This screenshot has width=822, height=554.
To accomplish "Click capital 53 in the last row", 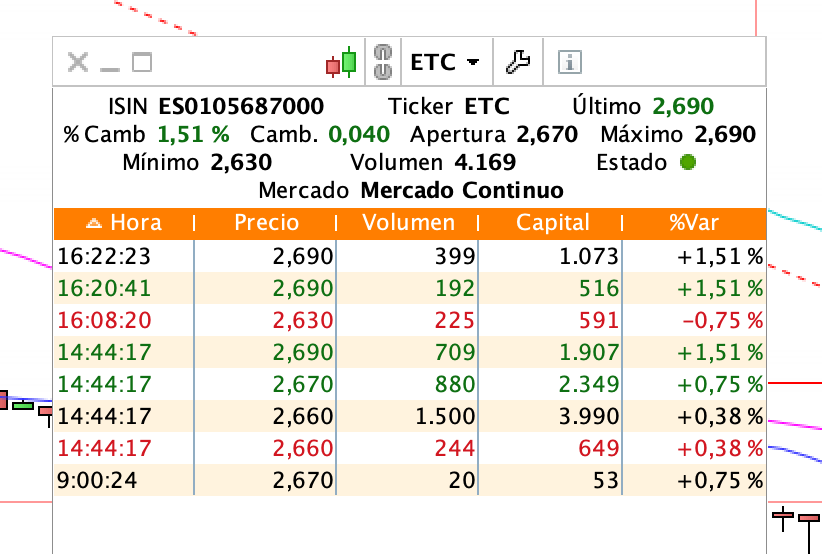I will pyautogui.click(x=606, y=480).
